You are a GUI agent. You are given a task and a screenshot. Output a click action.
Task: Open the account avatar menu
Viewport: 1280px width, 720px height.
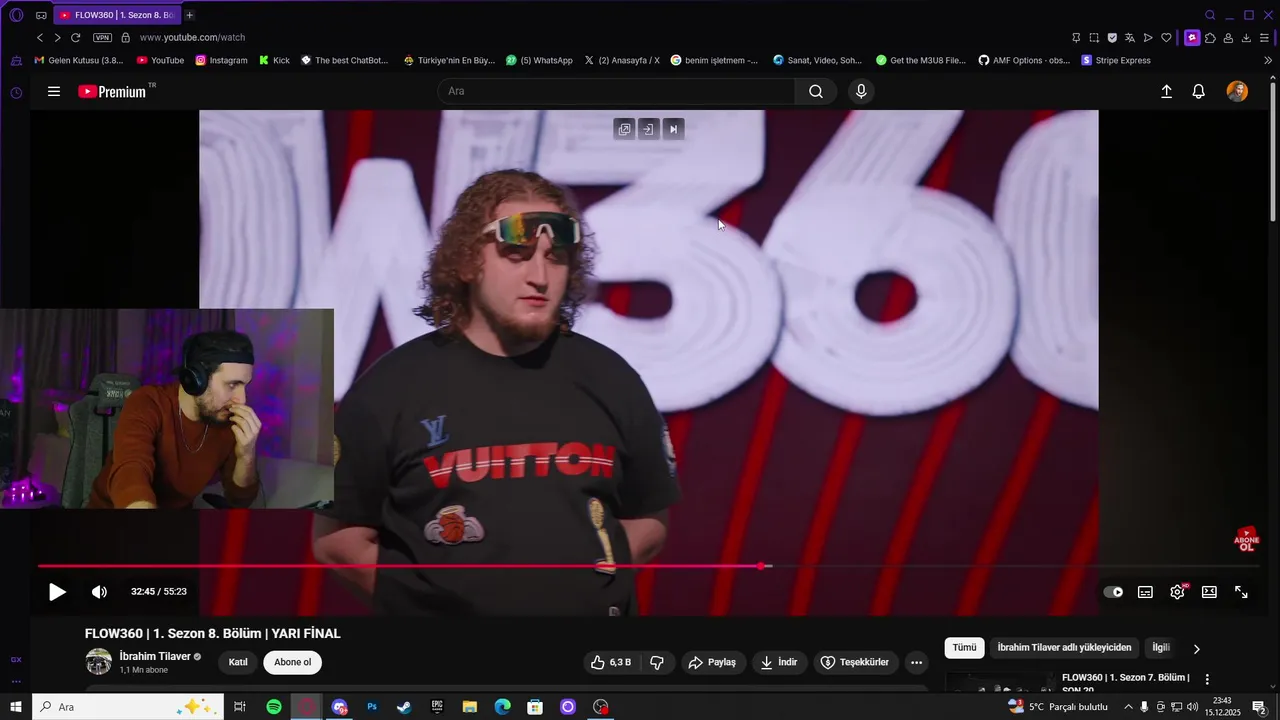click(1237, 91)
